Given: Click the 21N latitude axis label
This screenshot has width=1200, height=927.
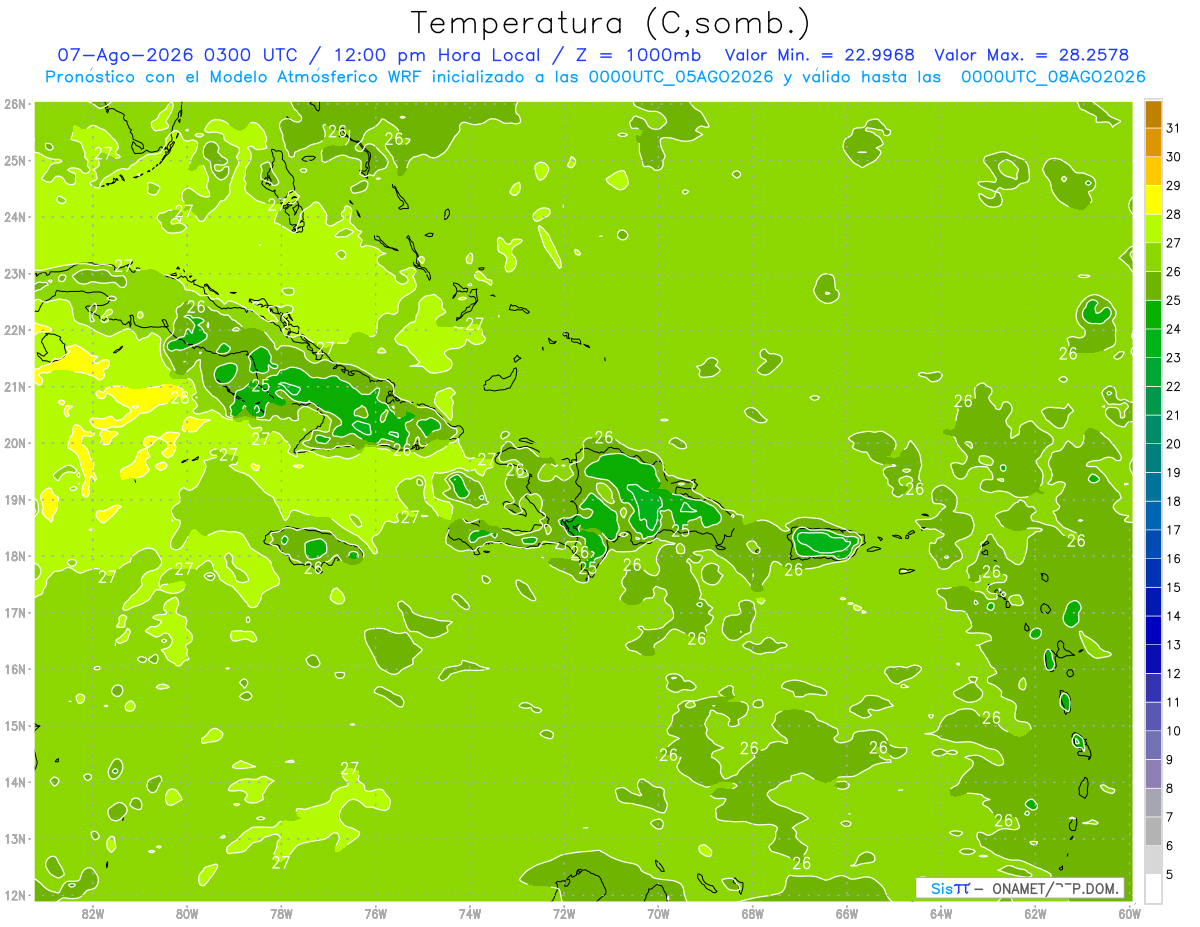Looking at the screenshot, I should pyautogui.click(x=15, y=386).
